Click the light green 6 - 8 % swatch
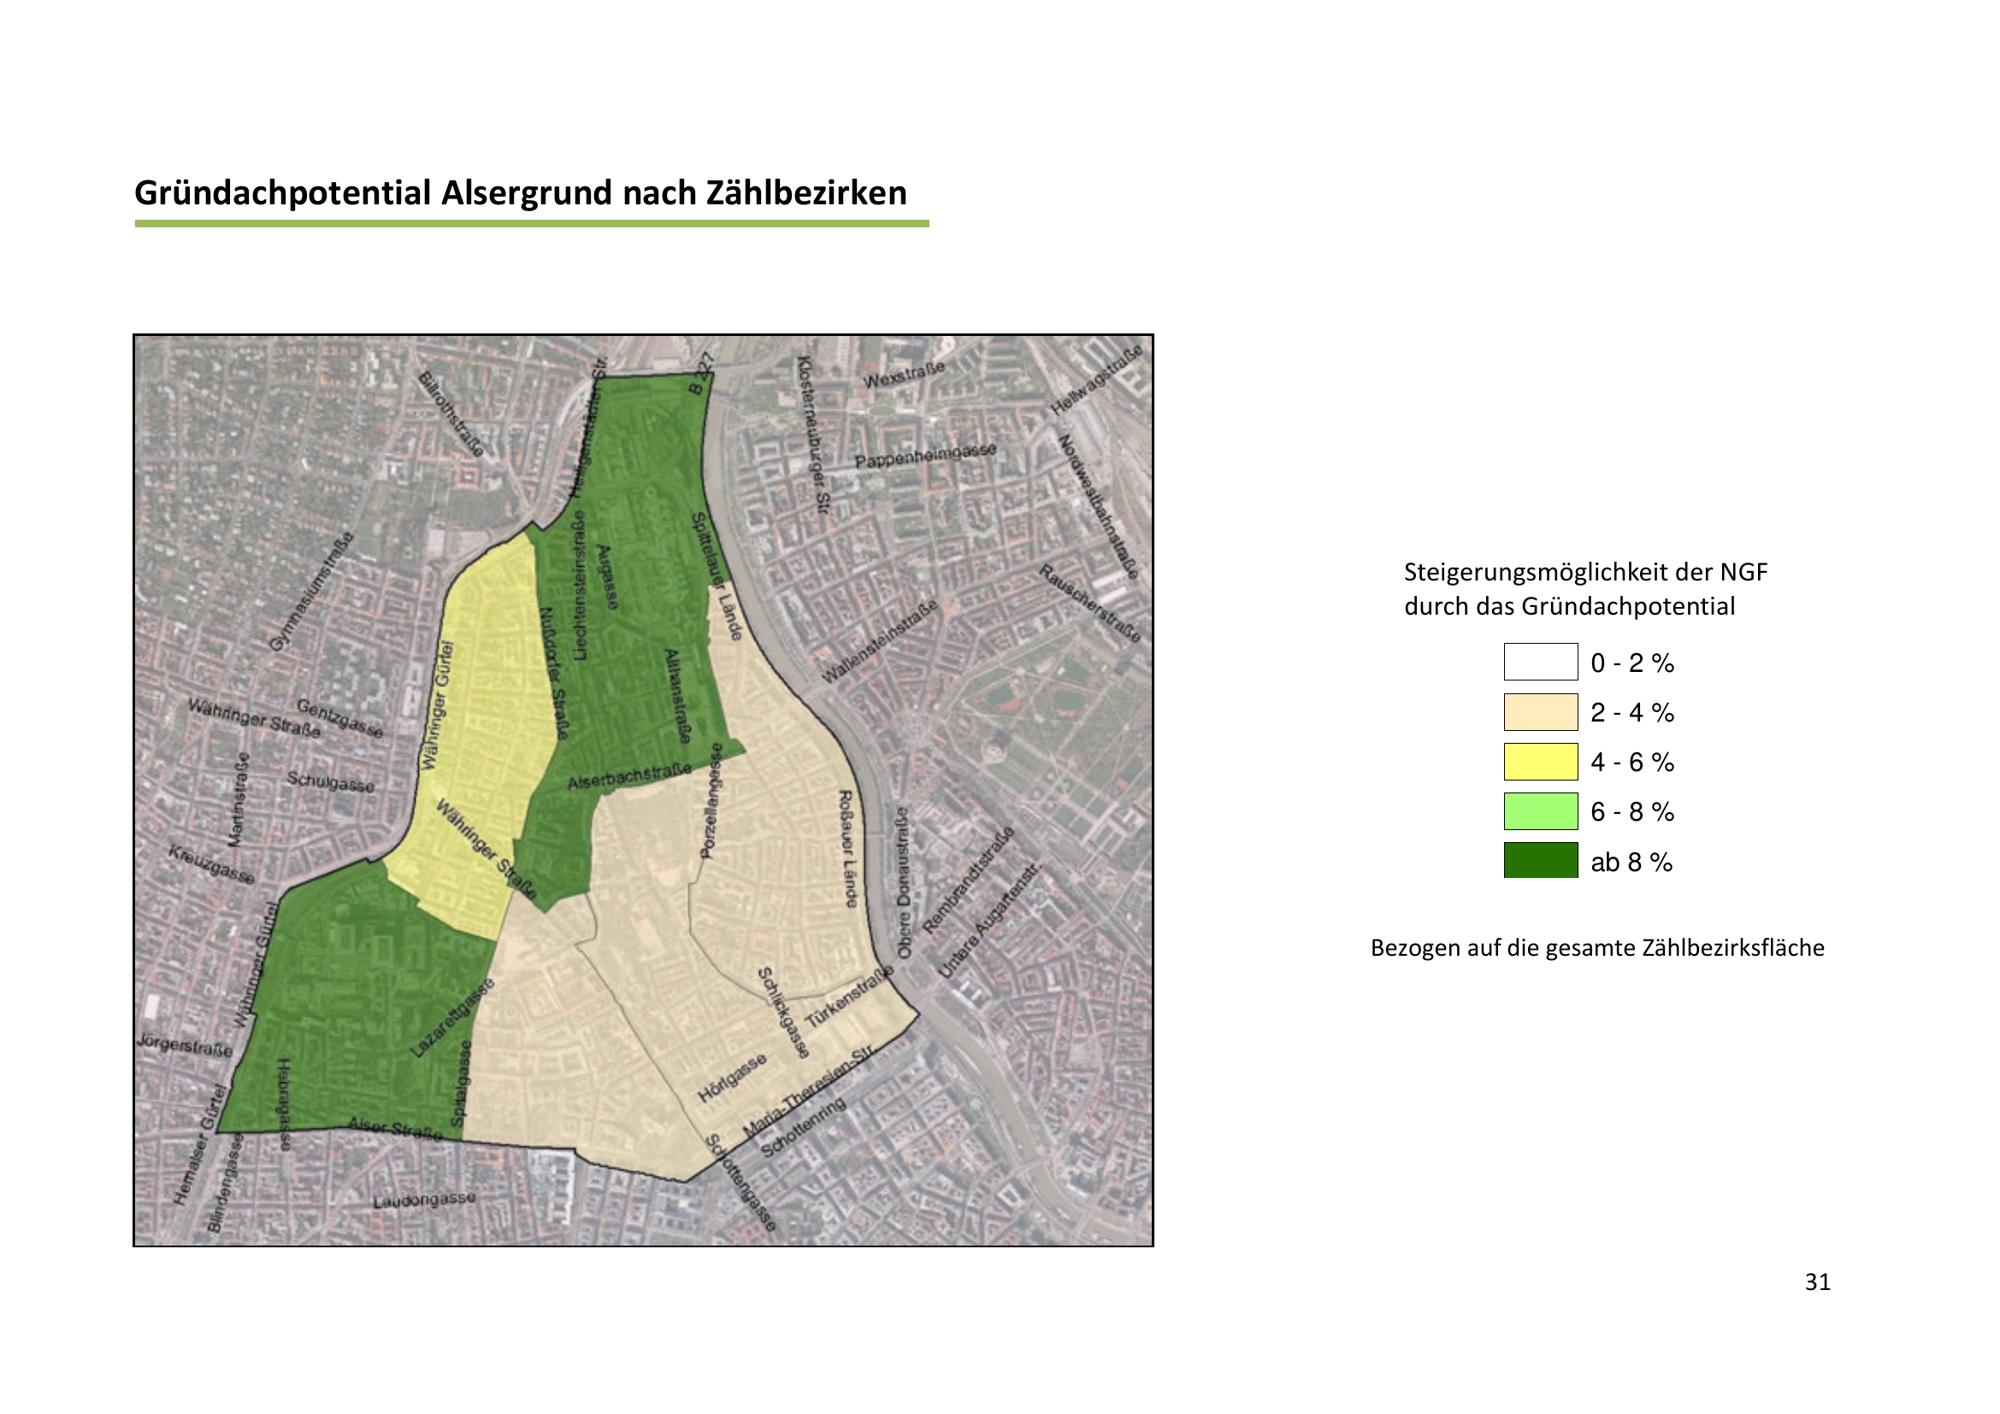 point(1540,811)
